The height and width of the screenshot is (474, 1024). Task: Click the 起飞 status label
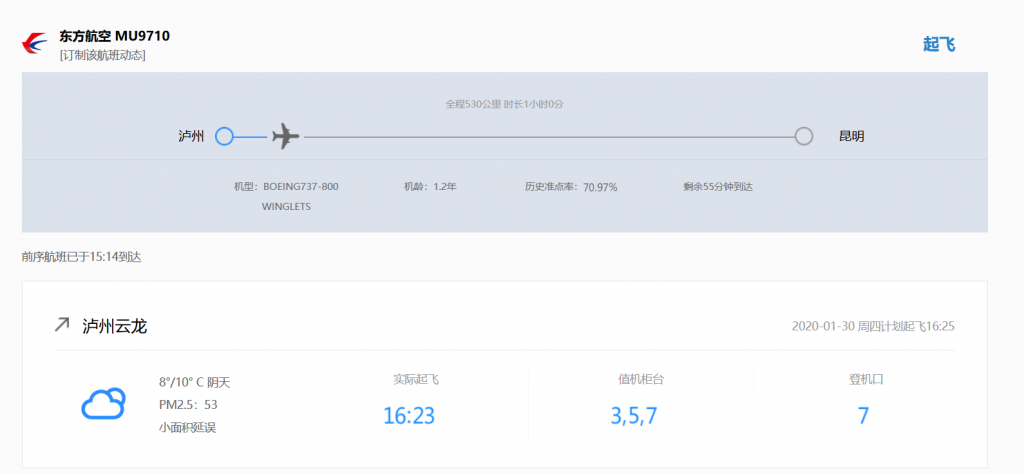coord(939,44)
